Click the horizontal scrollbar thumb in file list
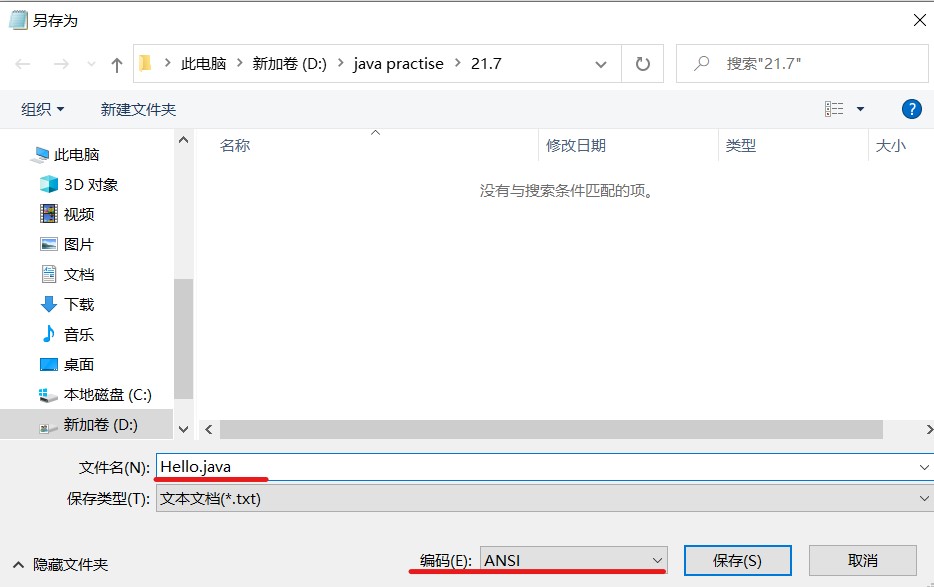The height and width of the screenshot is (587, 934). click(551, 429)
